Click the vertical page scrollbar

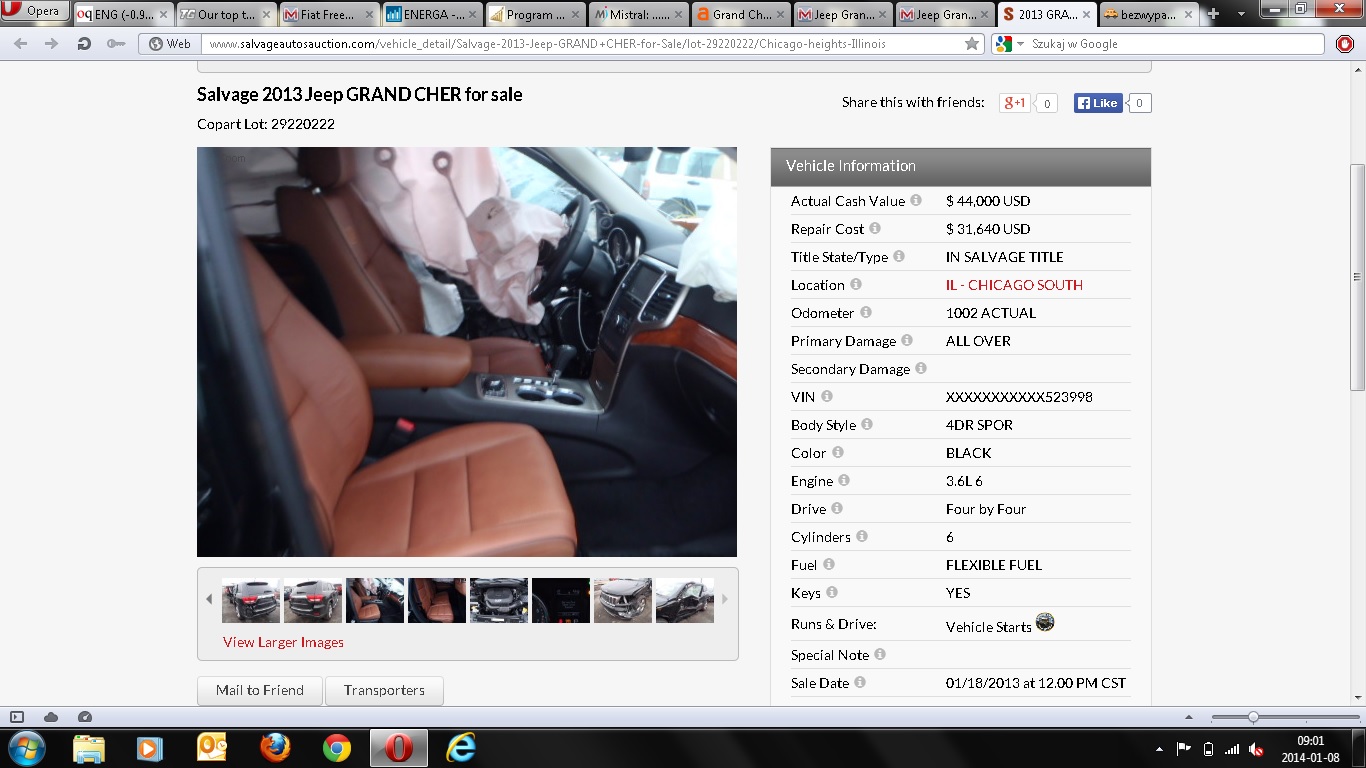coord(1357,277)
